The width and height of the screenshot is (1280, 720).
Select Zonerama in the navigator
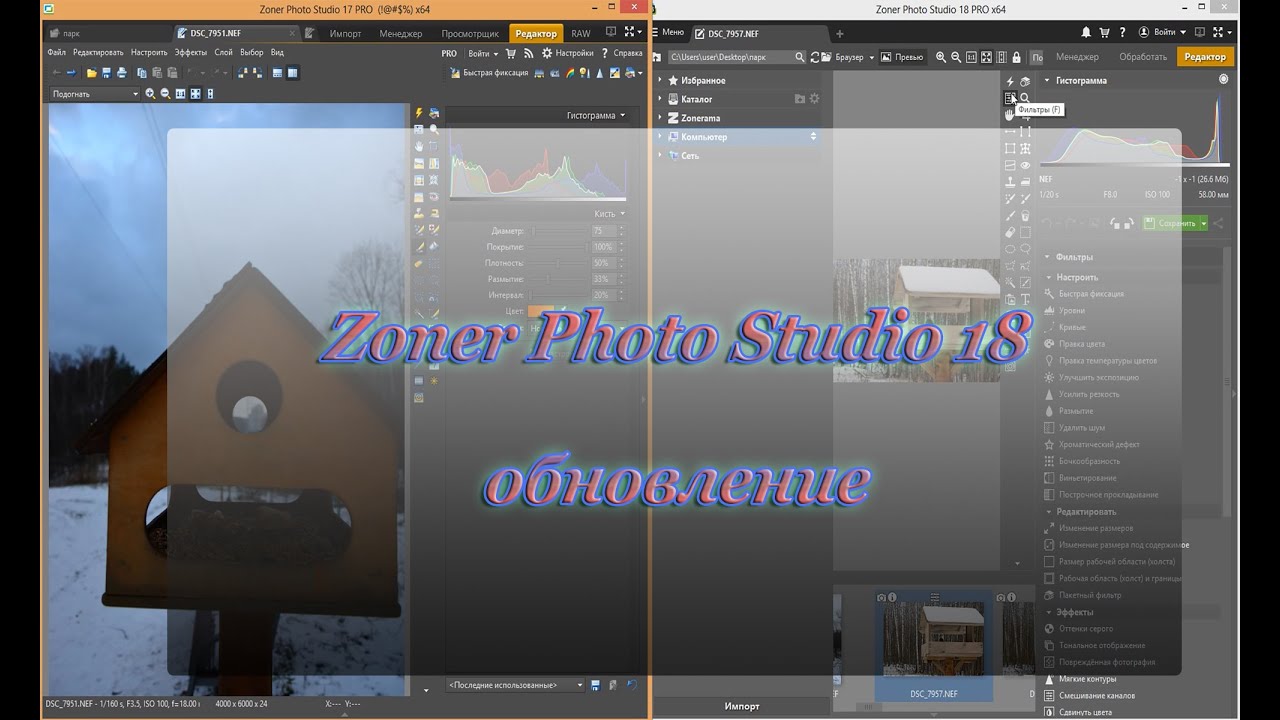click(x=700, y=118)
